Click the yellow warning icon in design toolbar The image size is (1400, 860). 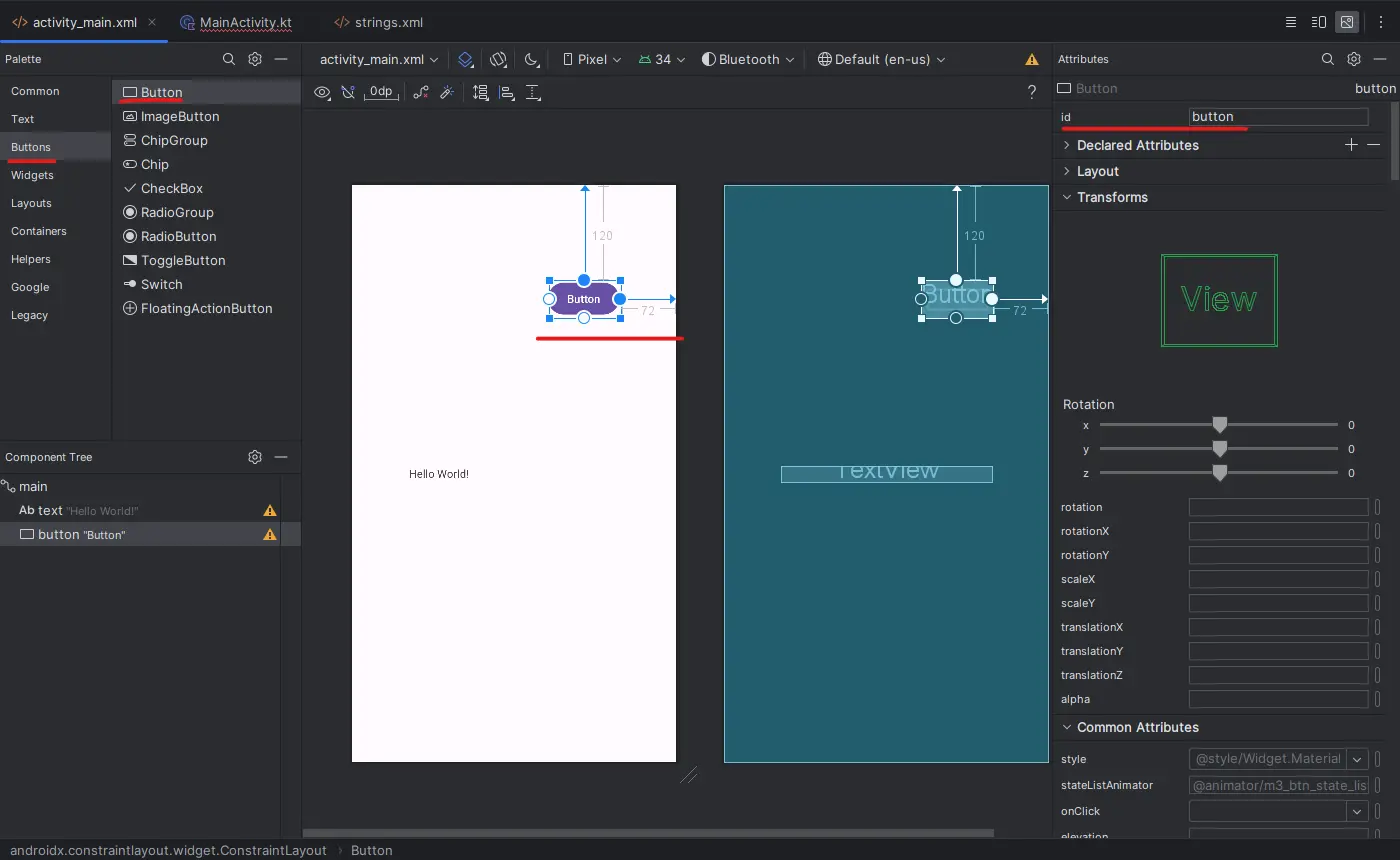coord(1032,60)
